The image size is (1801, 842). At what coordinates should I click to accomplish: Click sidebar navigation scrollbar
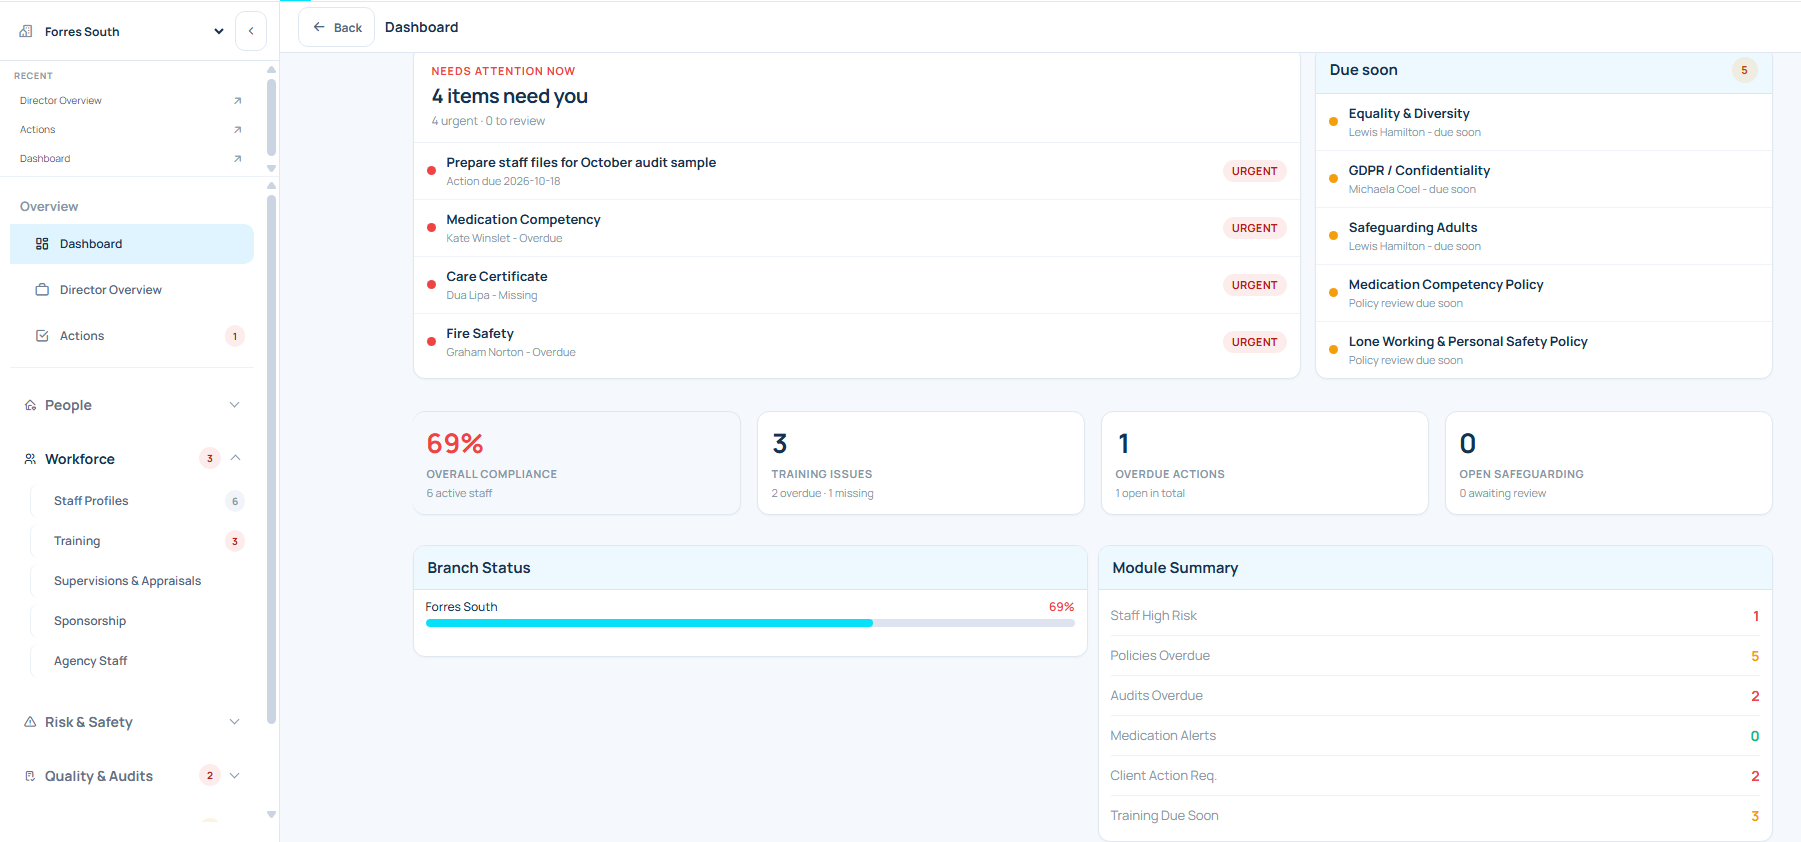click(271, 458)
